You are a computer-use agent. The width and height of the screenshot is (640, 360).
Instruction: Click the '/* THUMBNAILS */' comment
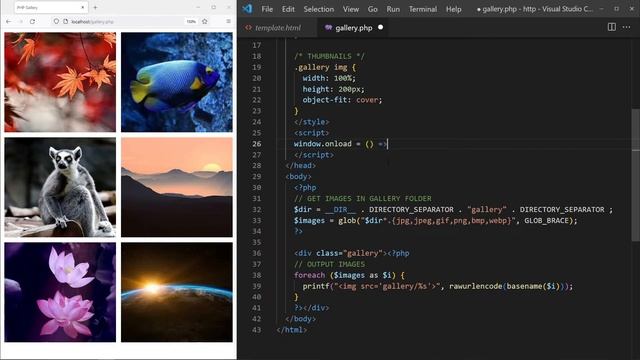coord(329,56)
